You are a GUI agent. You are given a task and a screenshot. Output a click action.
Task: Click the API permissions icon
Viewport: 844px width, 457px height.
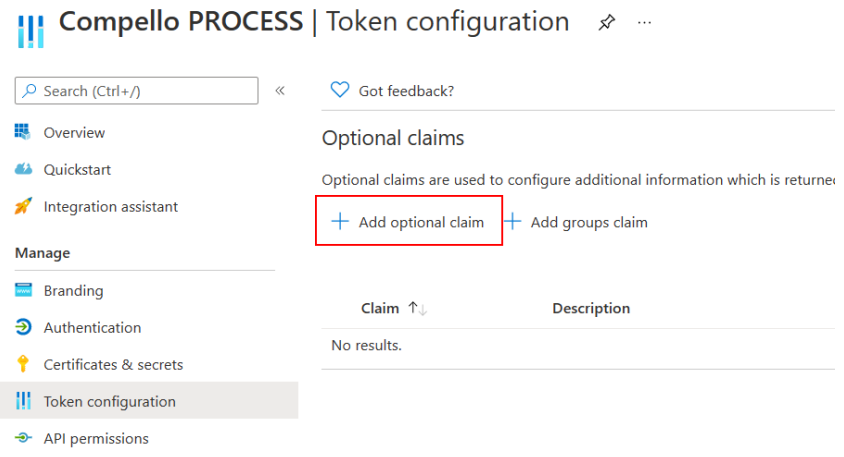click(x=23, y=438)
